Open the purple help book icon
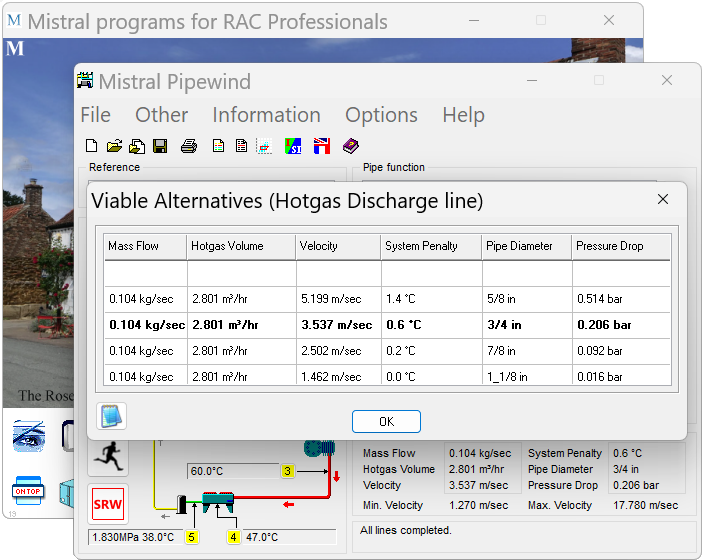The image size is (702, 560). coord(351,146)
